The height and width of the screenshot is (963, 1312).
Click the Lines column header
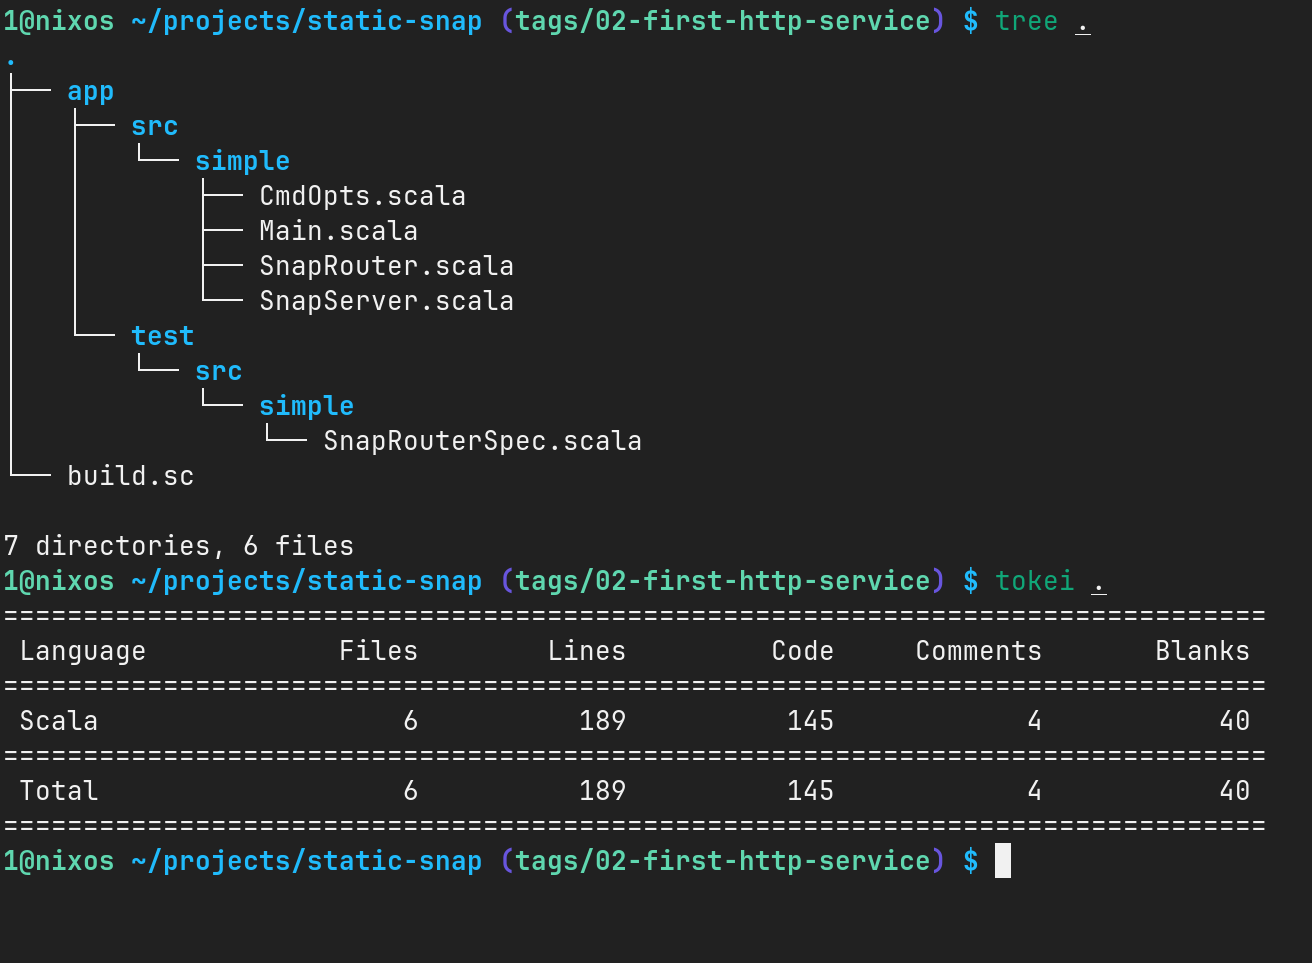586,651
